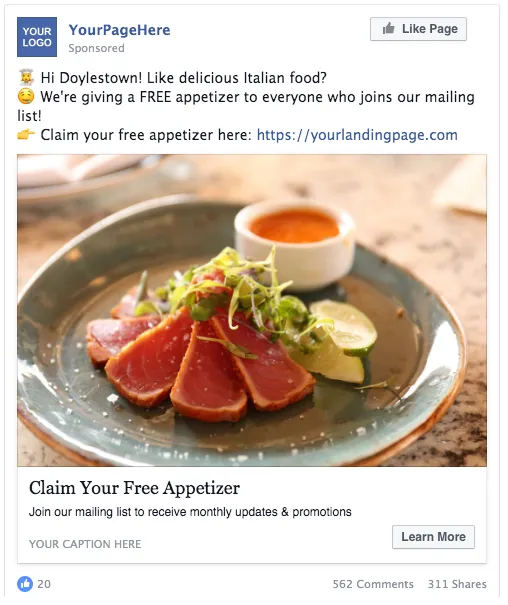
Task: Click the Sponsored label
Action: click(x=96, y=48)
